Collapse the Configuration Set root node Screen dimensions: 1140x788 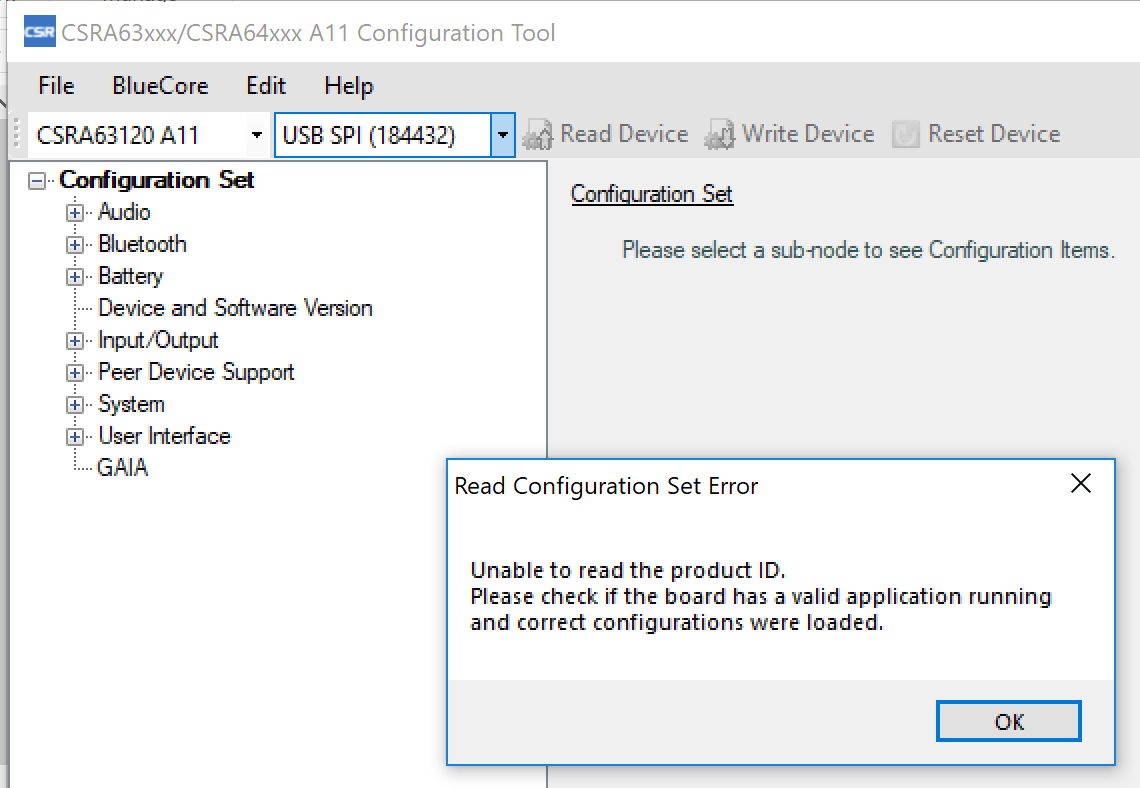(x=37, y=181)
